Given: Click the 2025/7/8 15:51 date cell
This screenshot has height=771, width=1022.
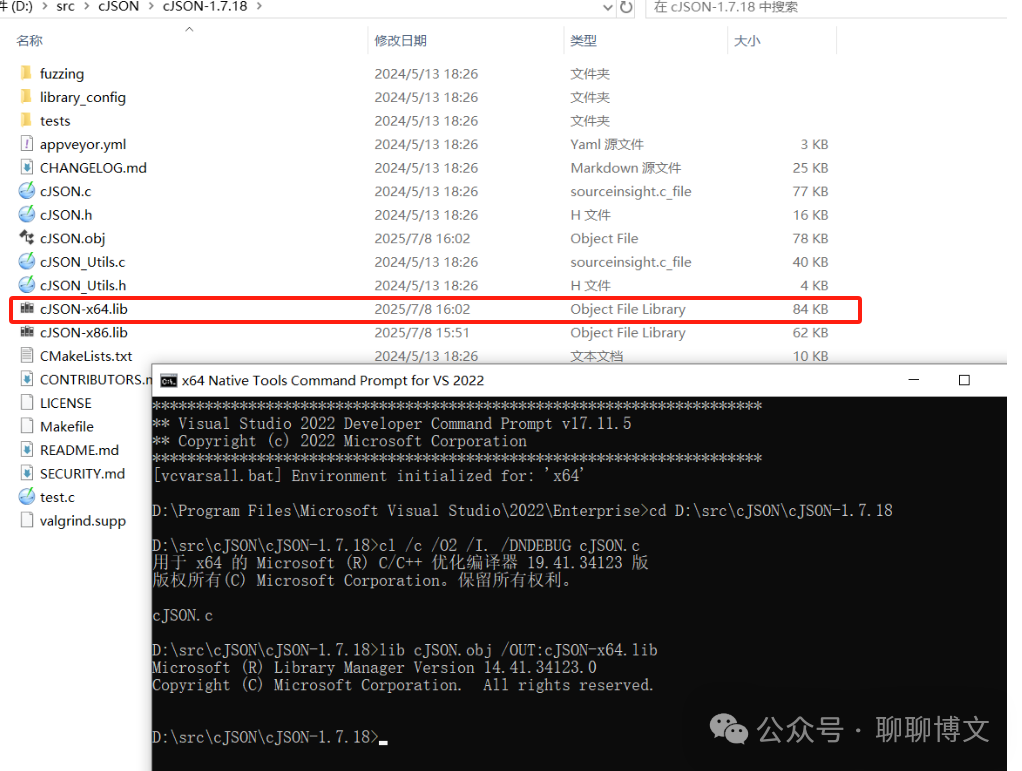Looking at the screenshot, I should tap(422, 332).
